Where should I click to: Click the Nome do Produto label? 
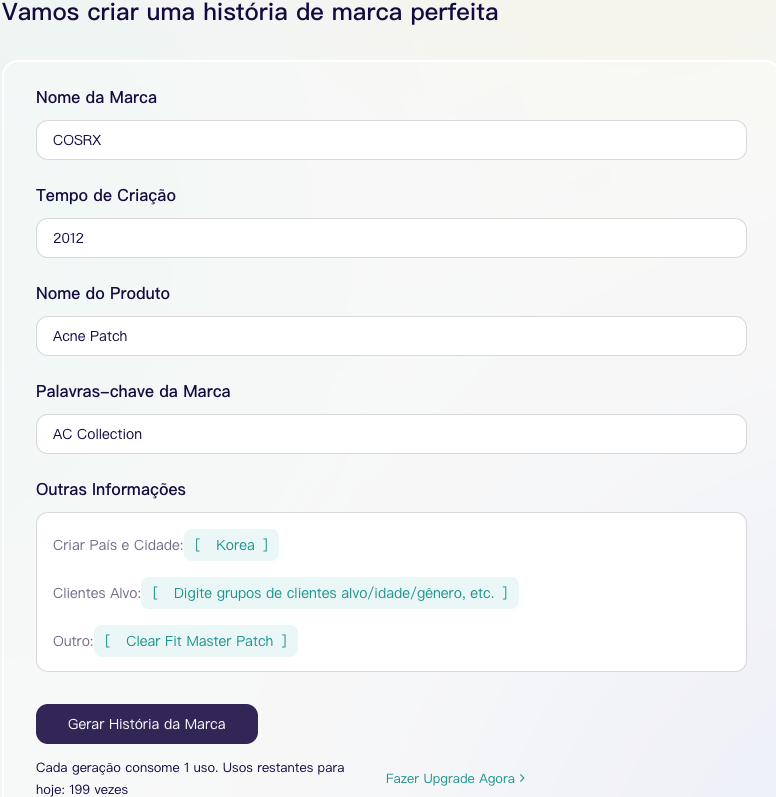point(103,293)
